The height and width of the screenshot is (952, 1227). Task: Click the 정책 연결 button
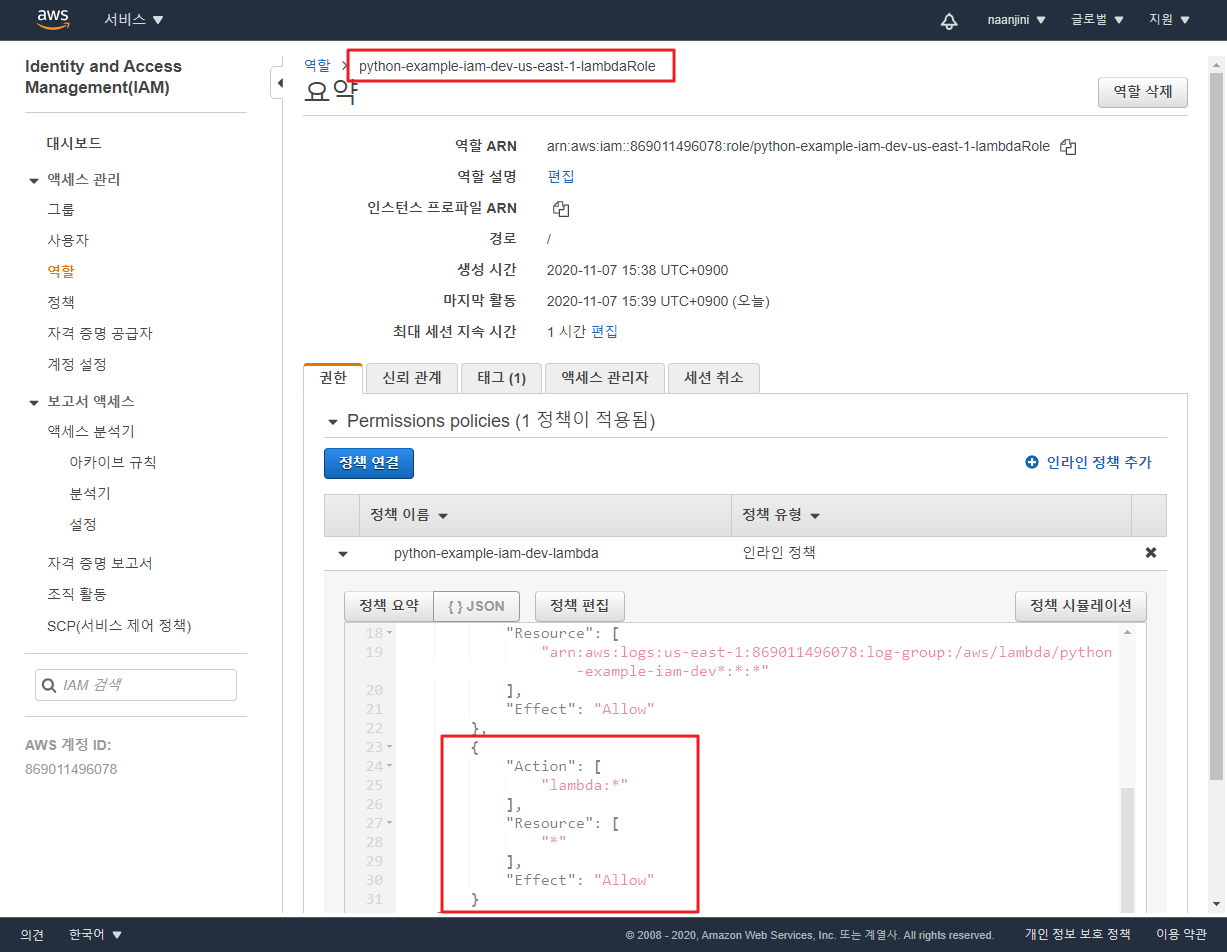tap(369, 463)
